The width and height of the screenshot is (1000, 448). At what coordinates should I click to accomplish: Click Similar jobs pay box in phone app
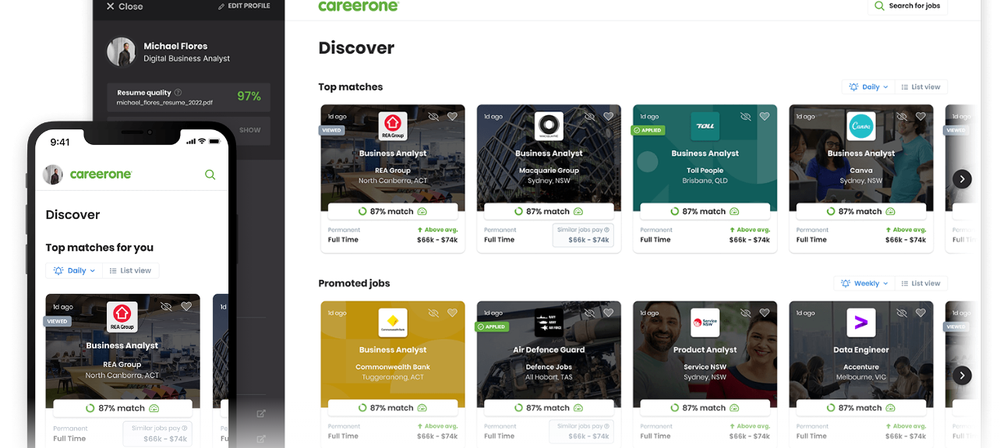coord(157,434)
